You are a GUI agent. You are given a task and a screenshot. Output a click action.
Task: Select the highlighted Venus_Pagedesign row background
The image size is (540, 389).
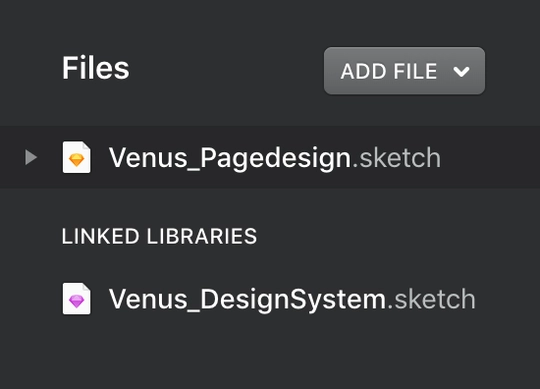tap(270, 157)
